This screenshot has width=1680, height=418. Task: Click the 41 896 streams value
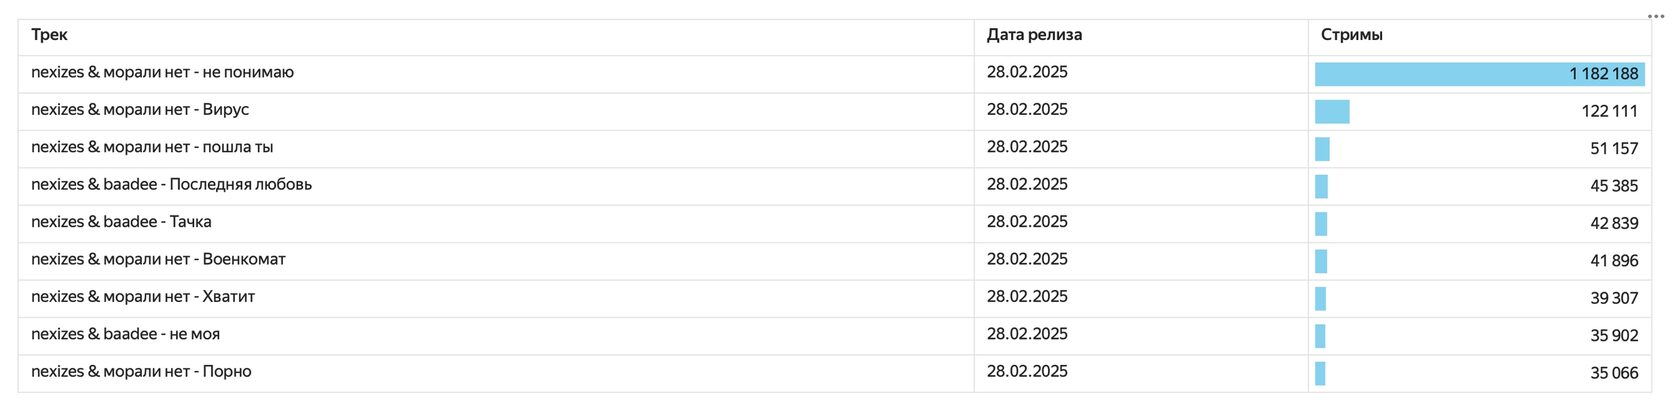pyautogui.click(x=1614, y=261)
